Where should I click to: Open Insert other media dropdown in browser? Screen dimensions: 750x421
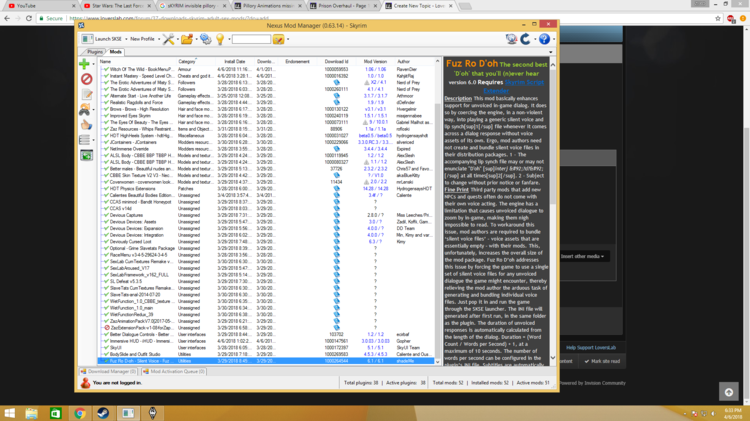[582, 256]
